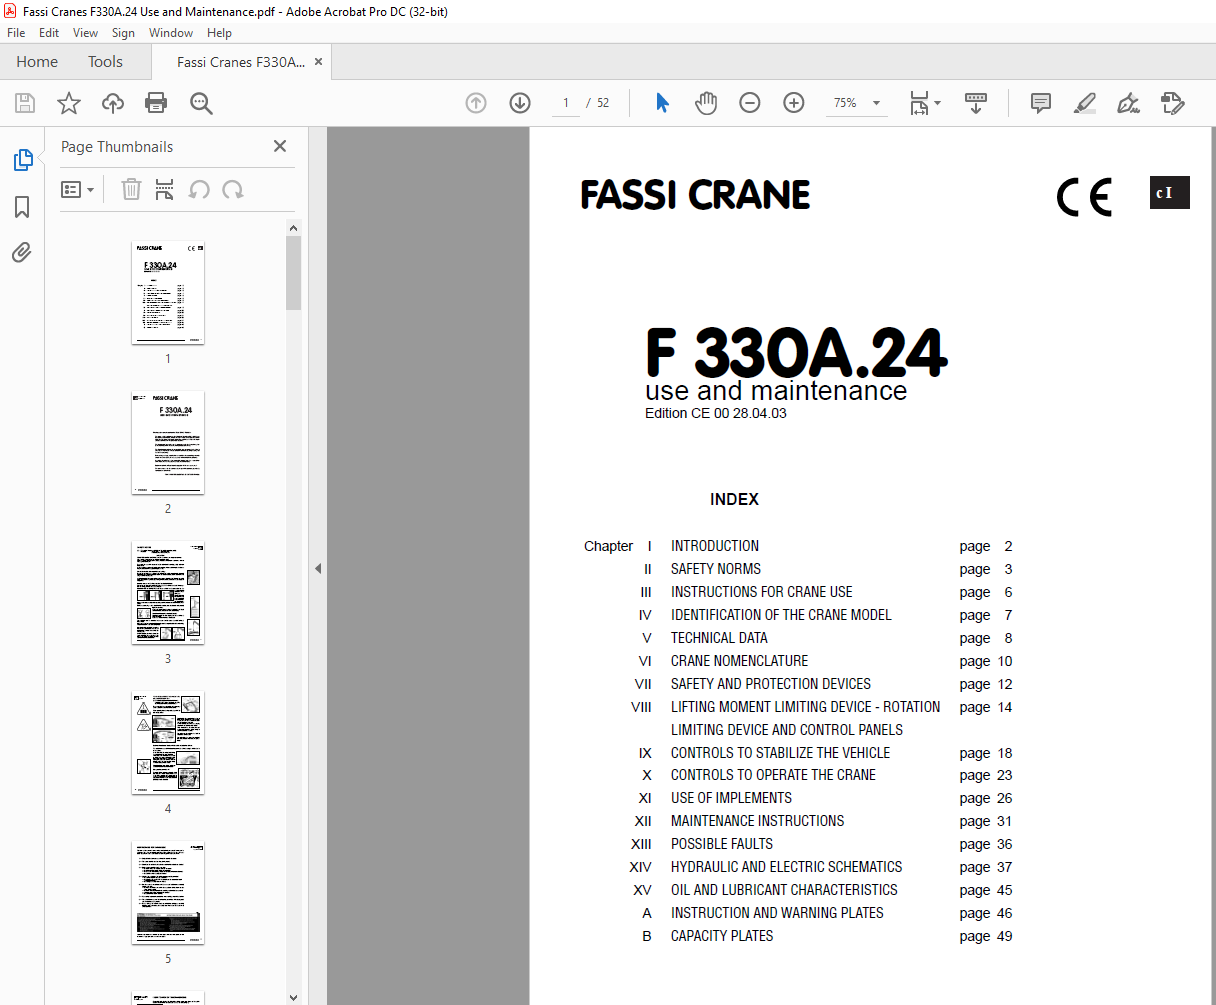Click SAFETY NORMS index entry

pos(716,569)
